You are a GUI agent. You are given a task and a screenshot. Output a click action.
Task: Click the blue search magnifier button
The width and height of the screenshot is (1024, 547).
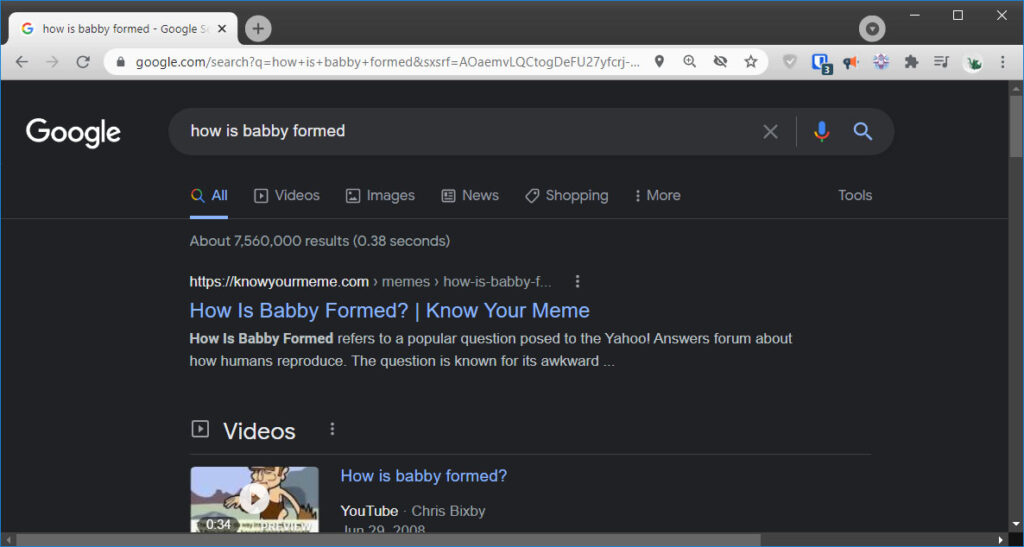coord(863,131)
